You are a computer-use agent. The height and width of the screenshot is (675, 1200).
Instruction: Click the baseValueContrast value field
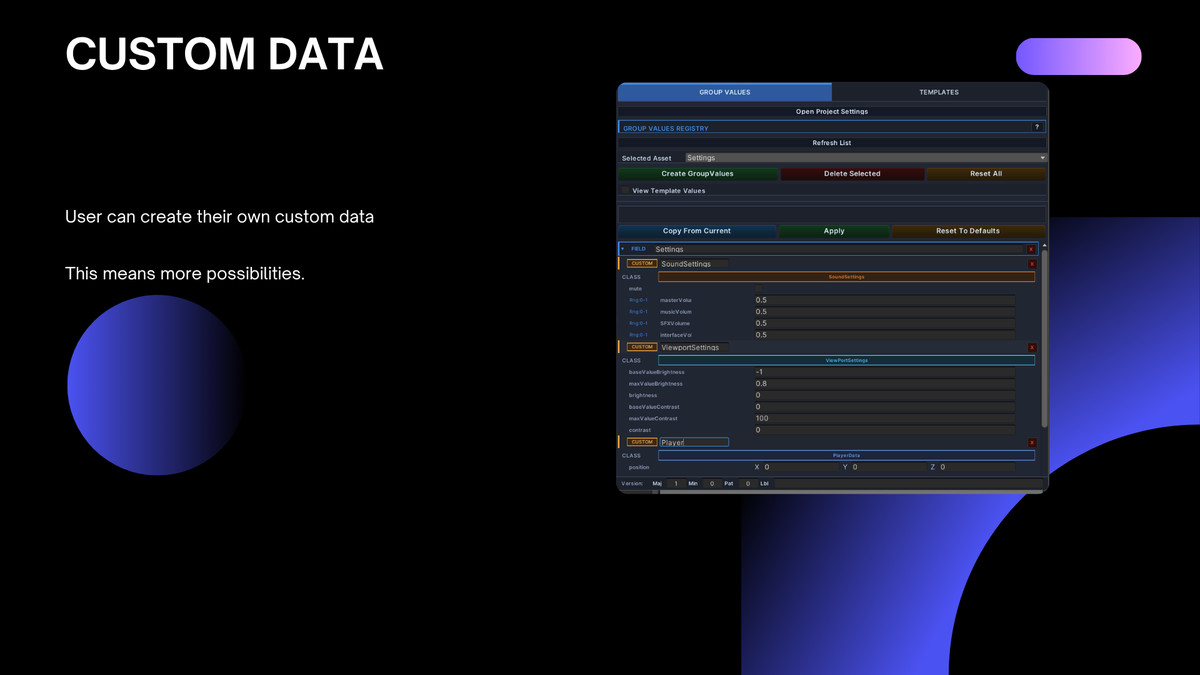885,407
